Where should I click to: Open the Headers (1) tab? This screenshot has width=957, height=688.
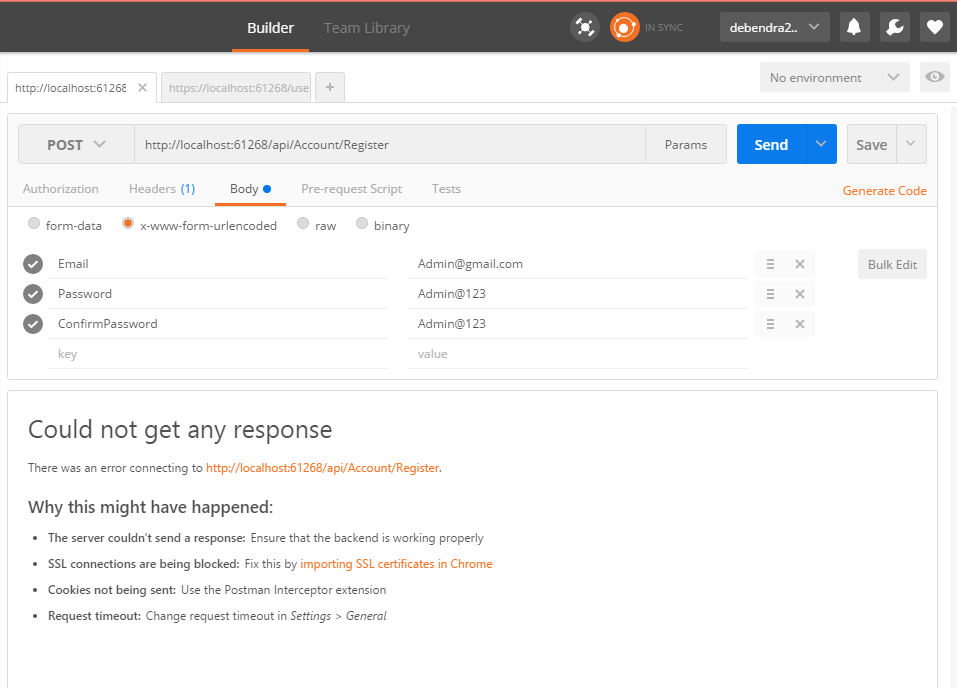[x=162, y=189]
